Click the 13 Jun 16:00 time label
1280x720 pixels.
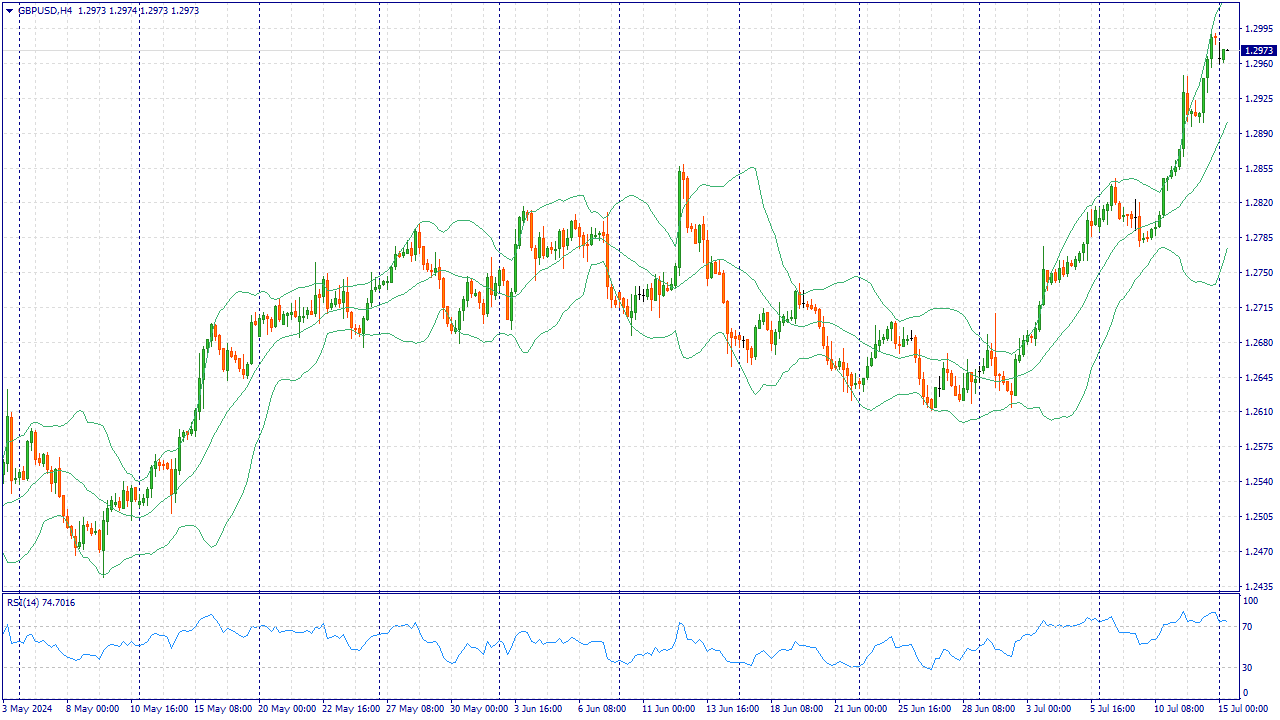click(x=733, y=709)
